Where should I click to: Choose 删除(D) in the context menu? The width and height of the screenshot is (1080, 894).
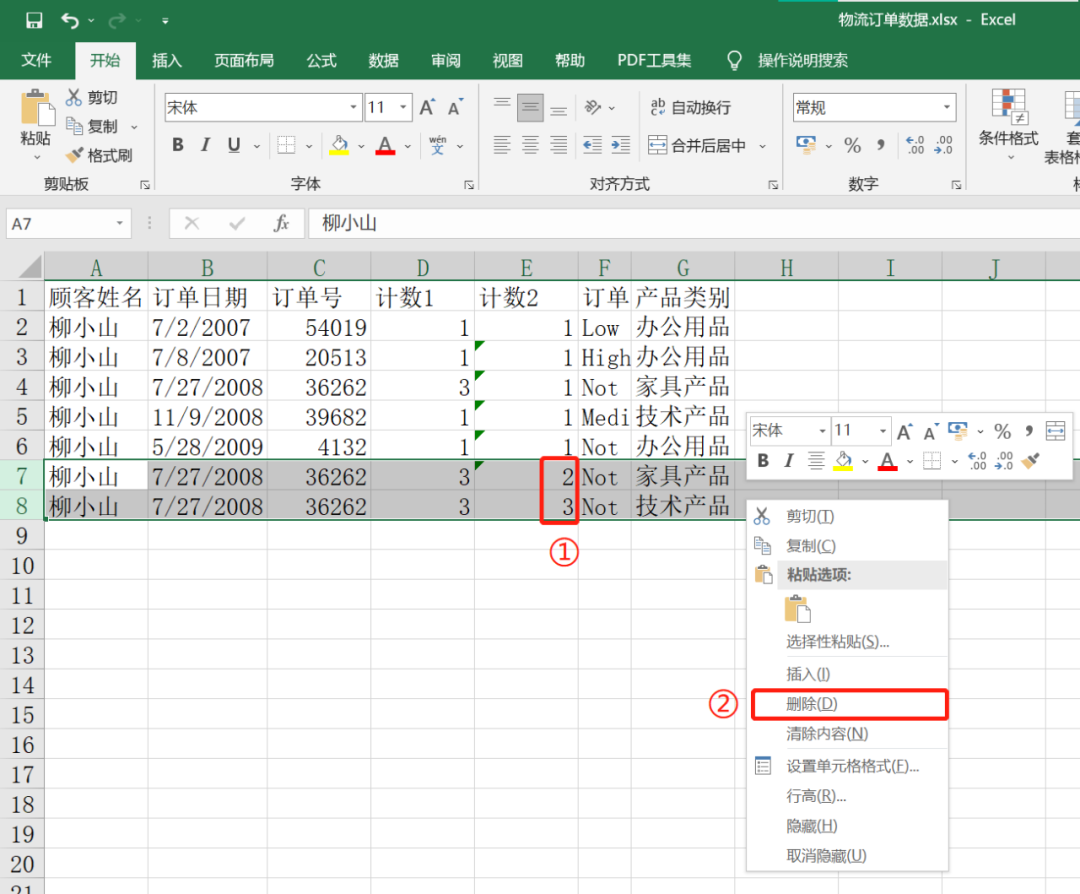850,704
